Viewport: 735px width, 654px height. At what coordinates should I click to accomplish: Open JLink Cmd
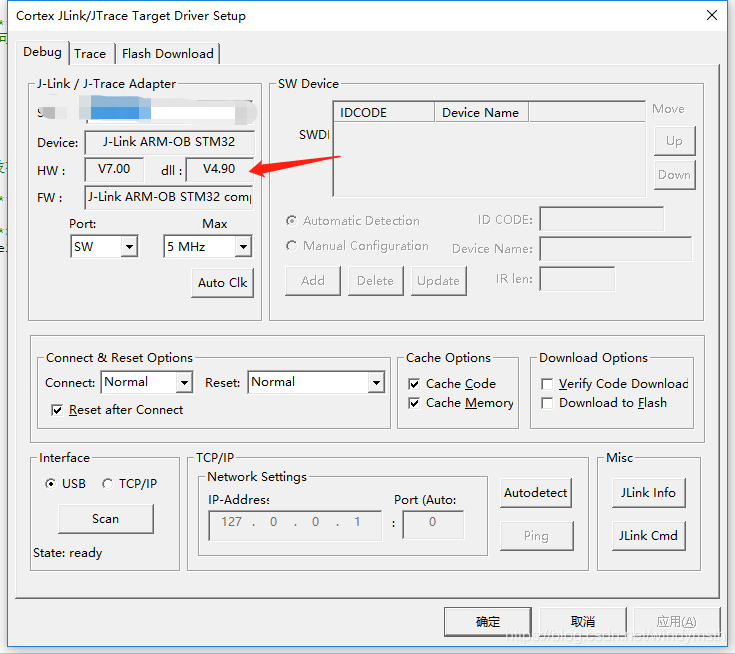coord(649,536)
